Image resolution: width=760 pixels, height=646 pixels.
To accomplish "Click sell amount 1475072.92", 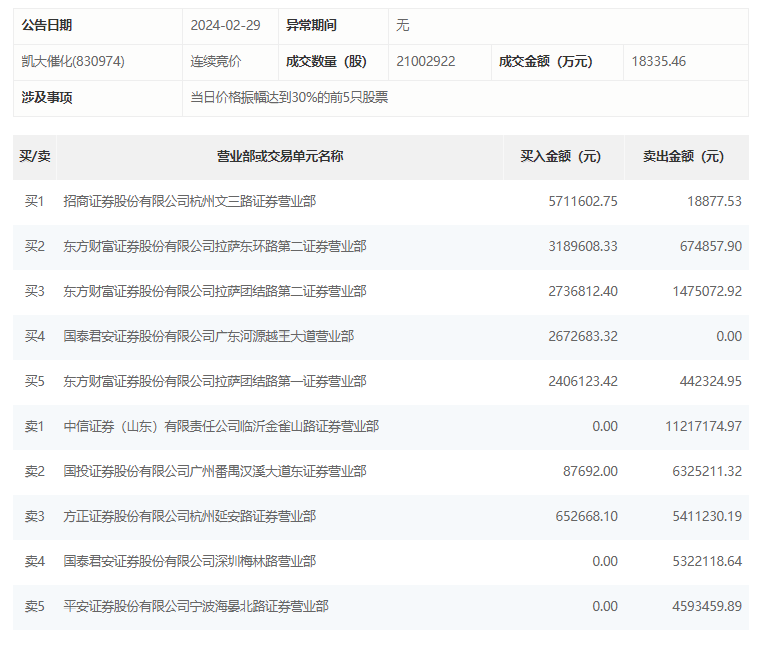I will (707, 291).
